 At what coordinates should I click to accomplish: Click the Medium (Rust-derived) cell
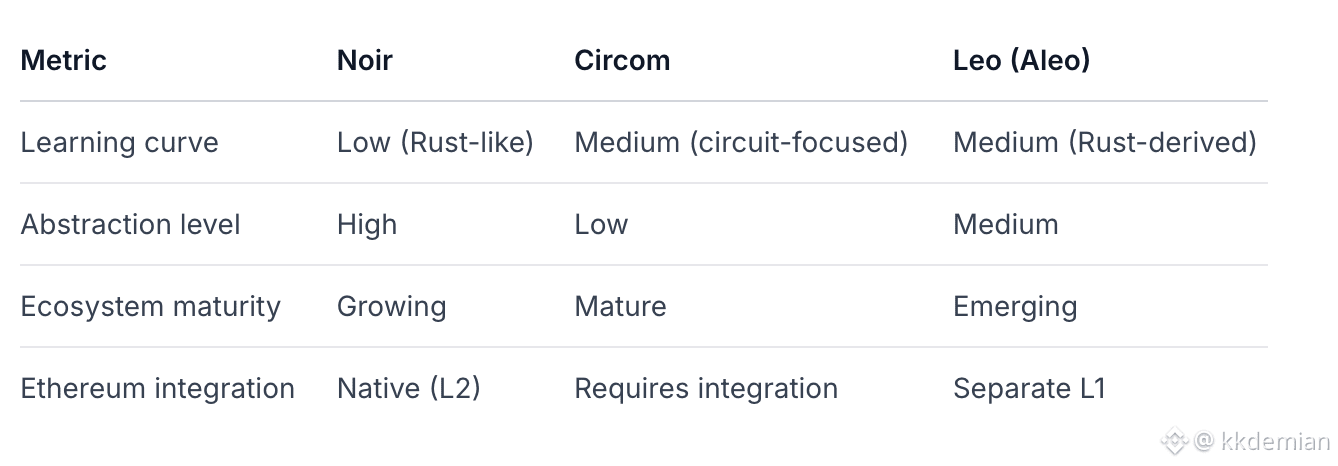1104,142
